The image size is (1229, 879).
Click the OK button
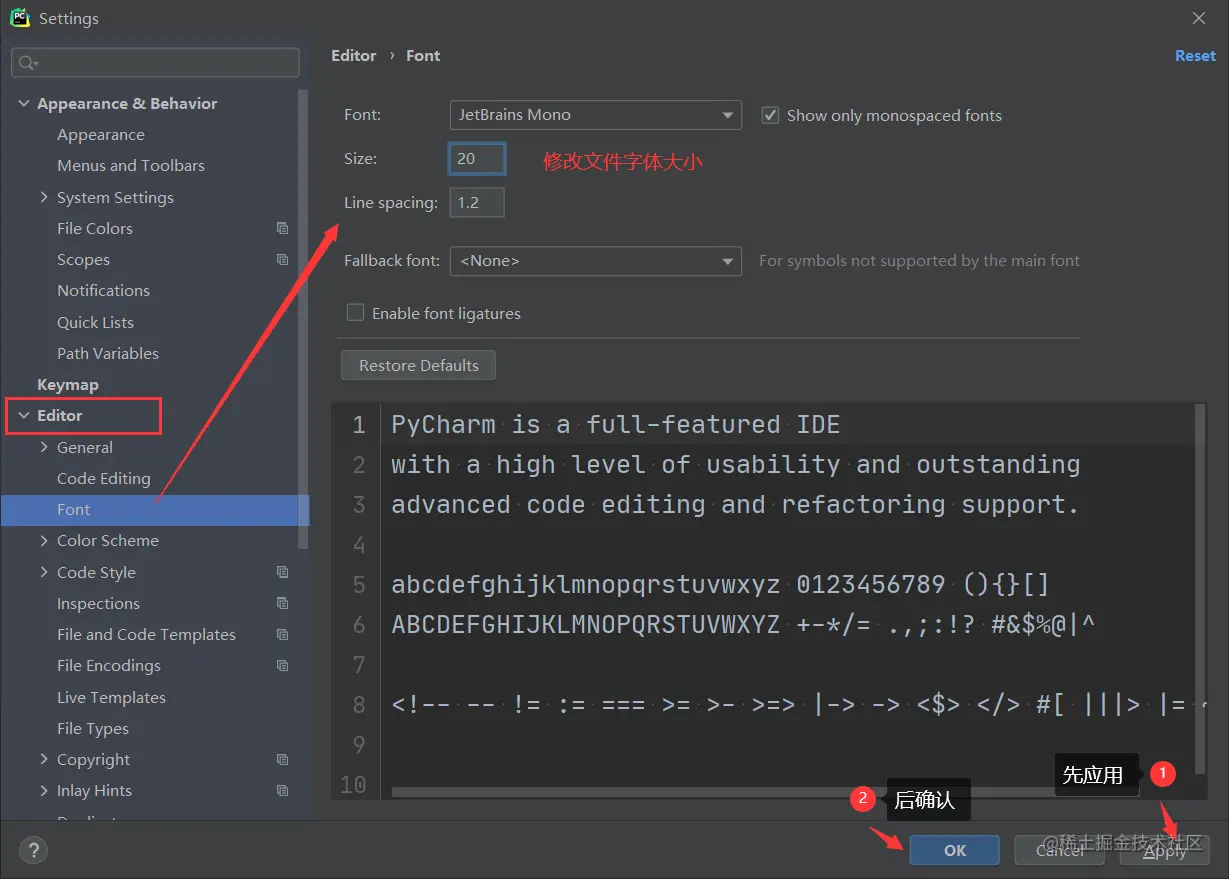[954, 850]
